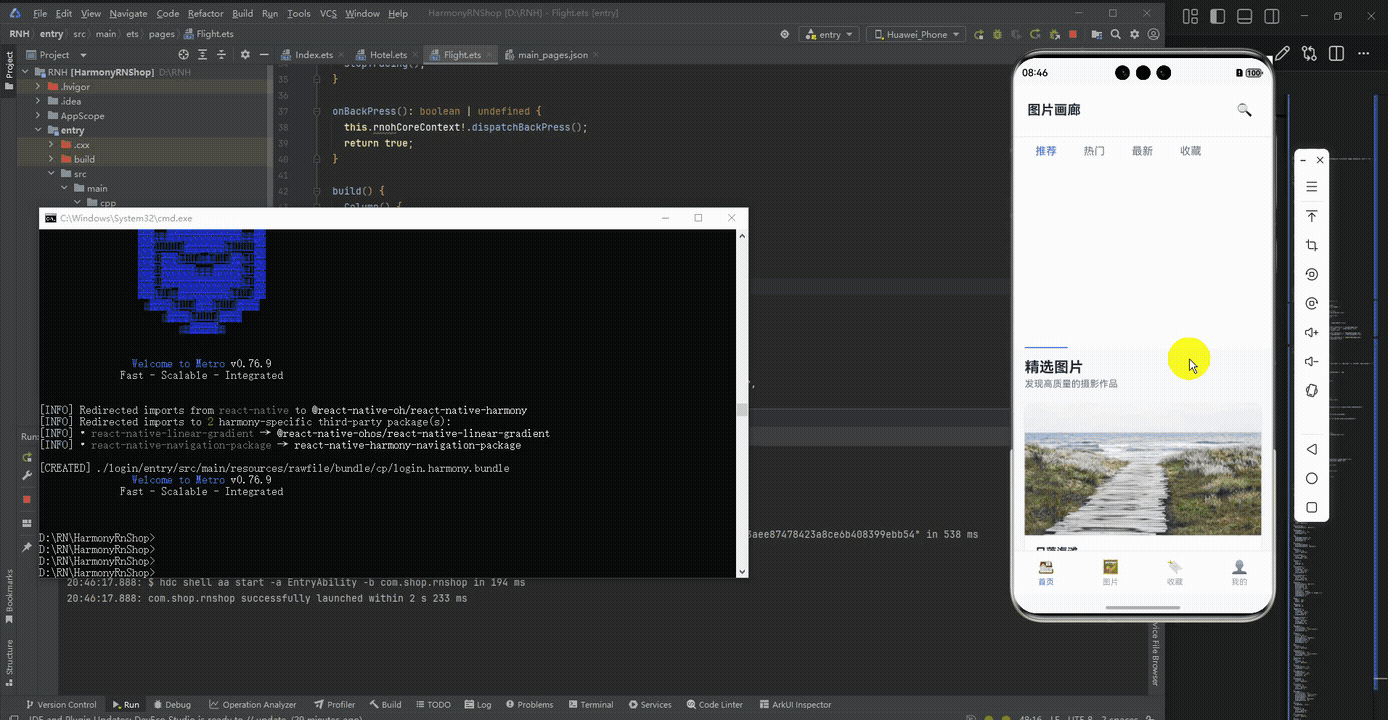
Task: Collapse the src folder in tree
Action: (52, 174)
